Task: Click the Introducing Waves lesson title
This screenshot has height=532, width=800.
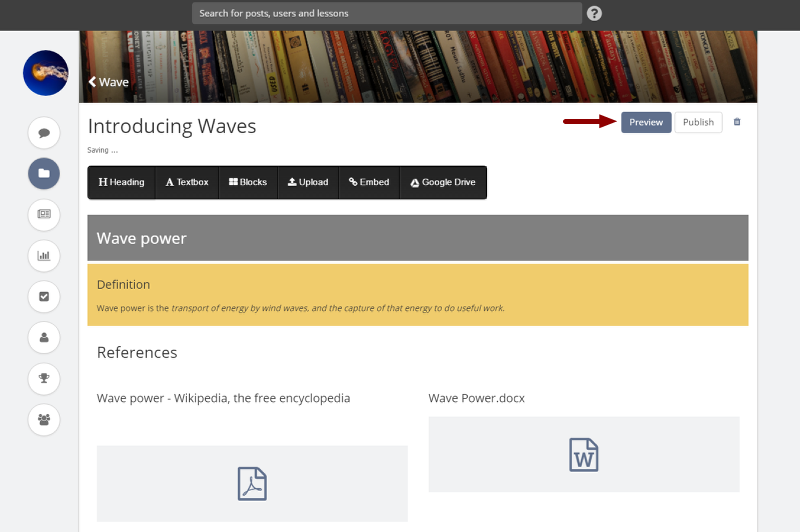Action: (172, 126)
